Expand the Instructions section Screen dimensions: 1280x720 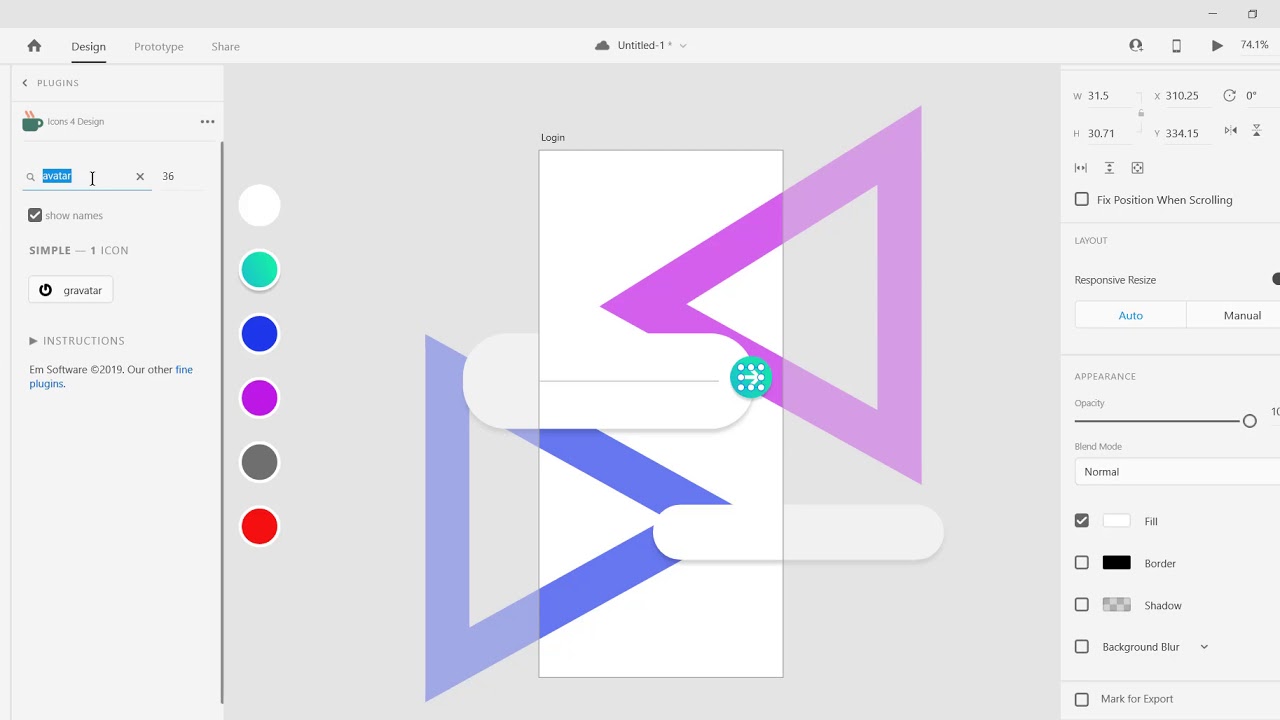coord(77,341)
